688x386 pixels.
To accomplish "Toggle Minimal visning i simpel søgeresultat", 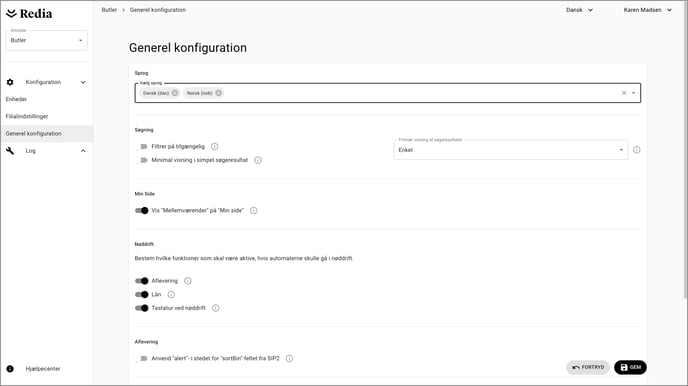I will 141,160.
